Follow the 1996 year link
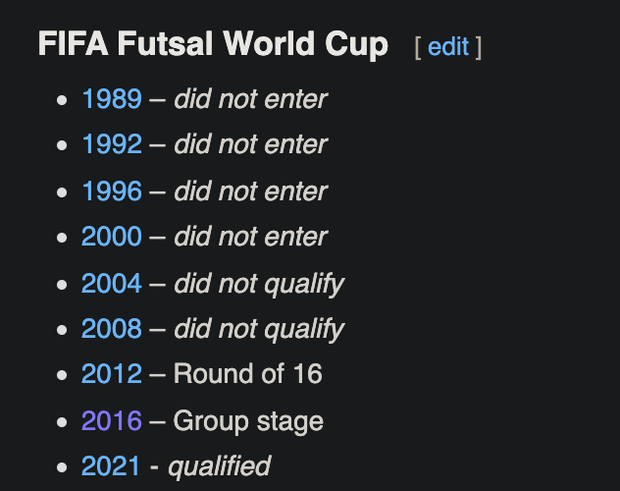 click(112, 191)
